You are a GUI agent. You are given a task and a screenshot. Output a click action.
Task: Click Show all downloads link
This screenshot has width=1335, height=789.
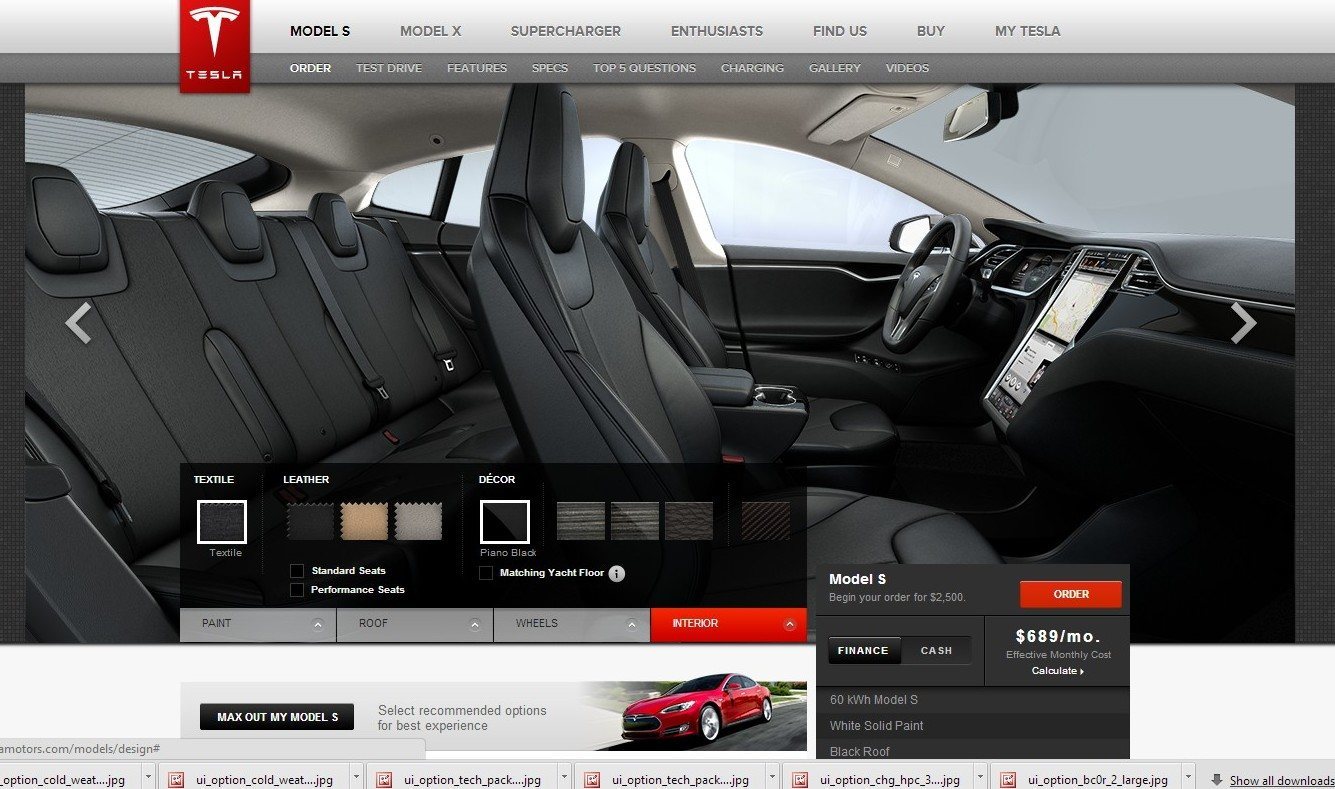1282,781
